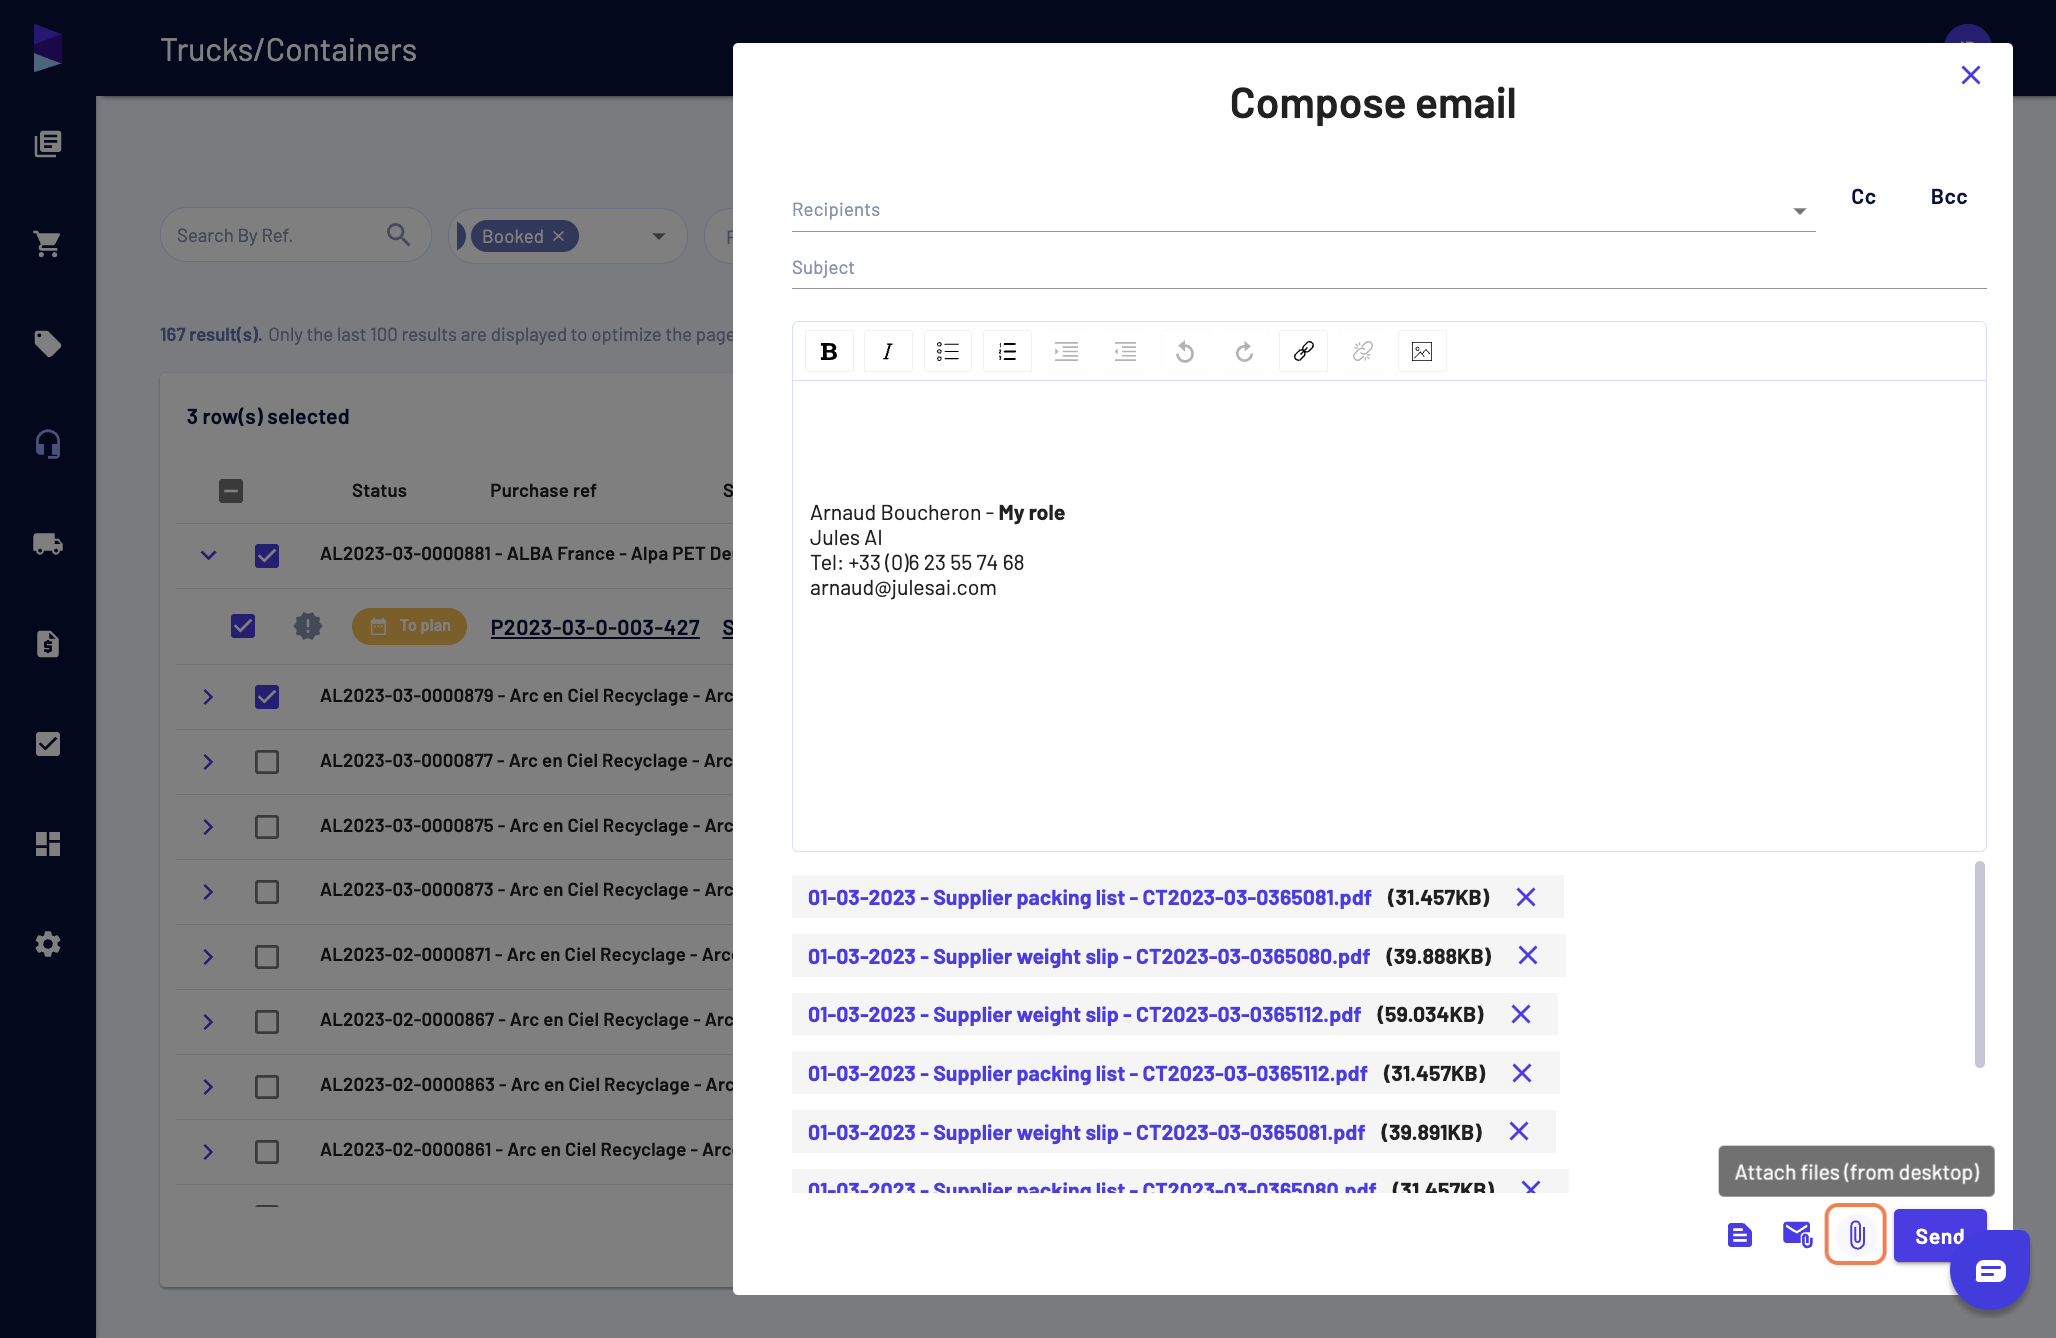Add Bcc recipients field

[1949, 197]
